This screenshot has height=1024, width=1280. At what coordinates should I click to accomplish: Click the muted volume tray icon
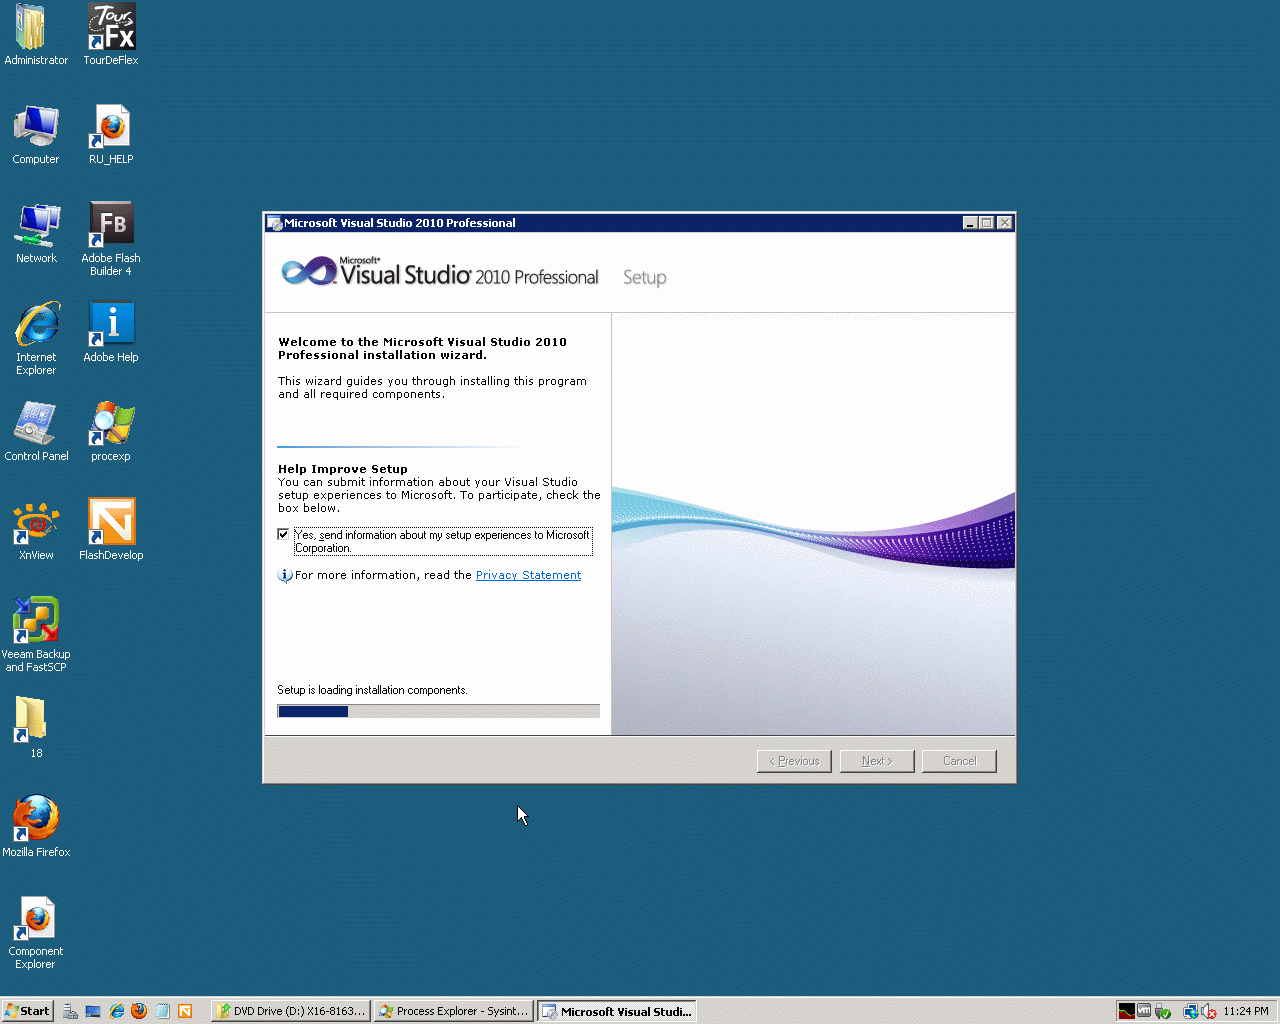[x=1209, y=1011]
